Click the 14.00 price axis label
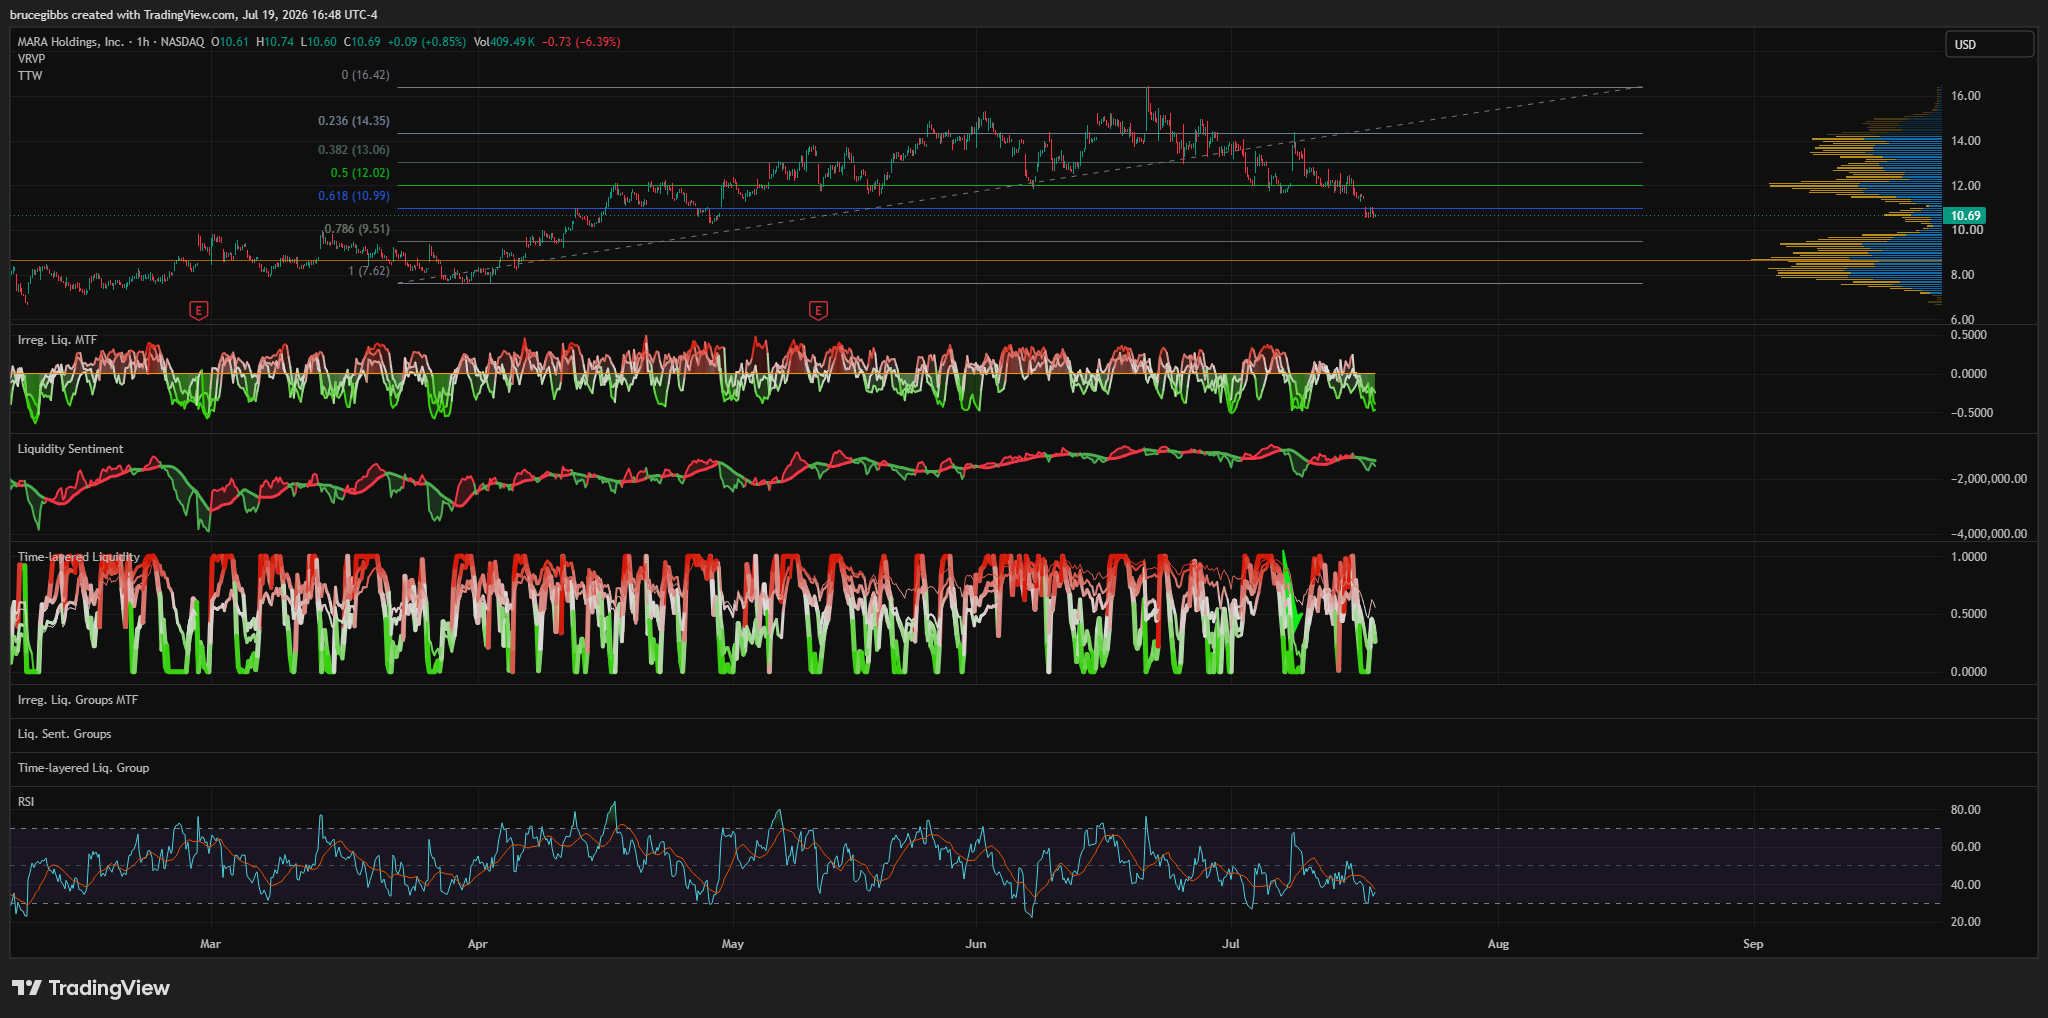 (1966, 141)
